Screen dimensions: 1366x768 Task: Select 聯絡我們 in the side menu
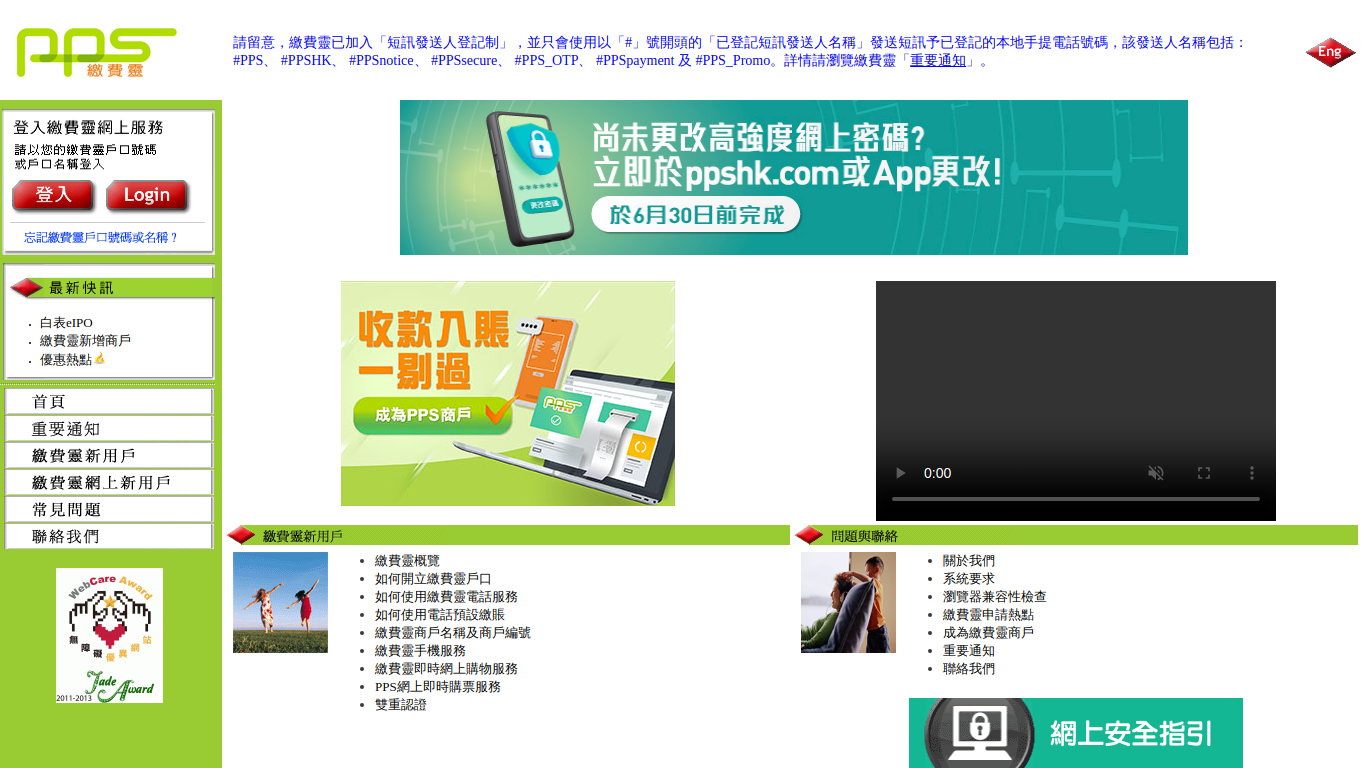coord(109,536)
